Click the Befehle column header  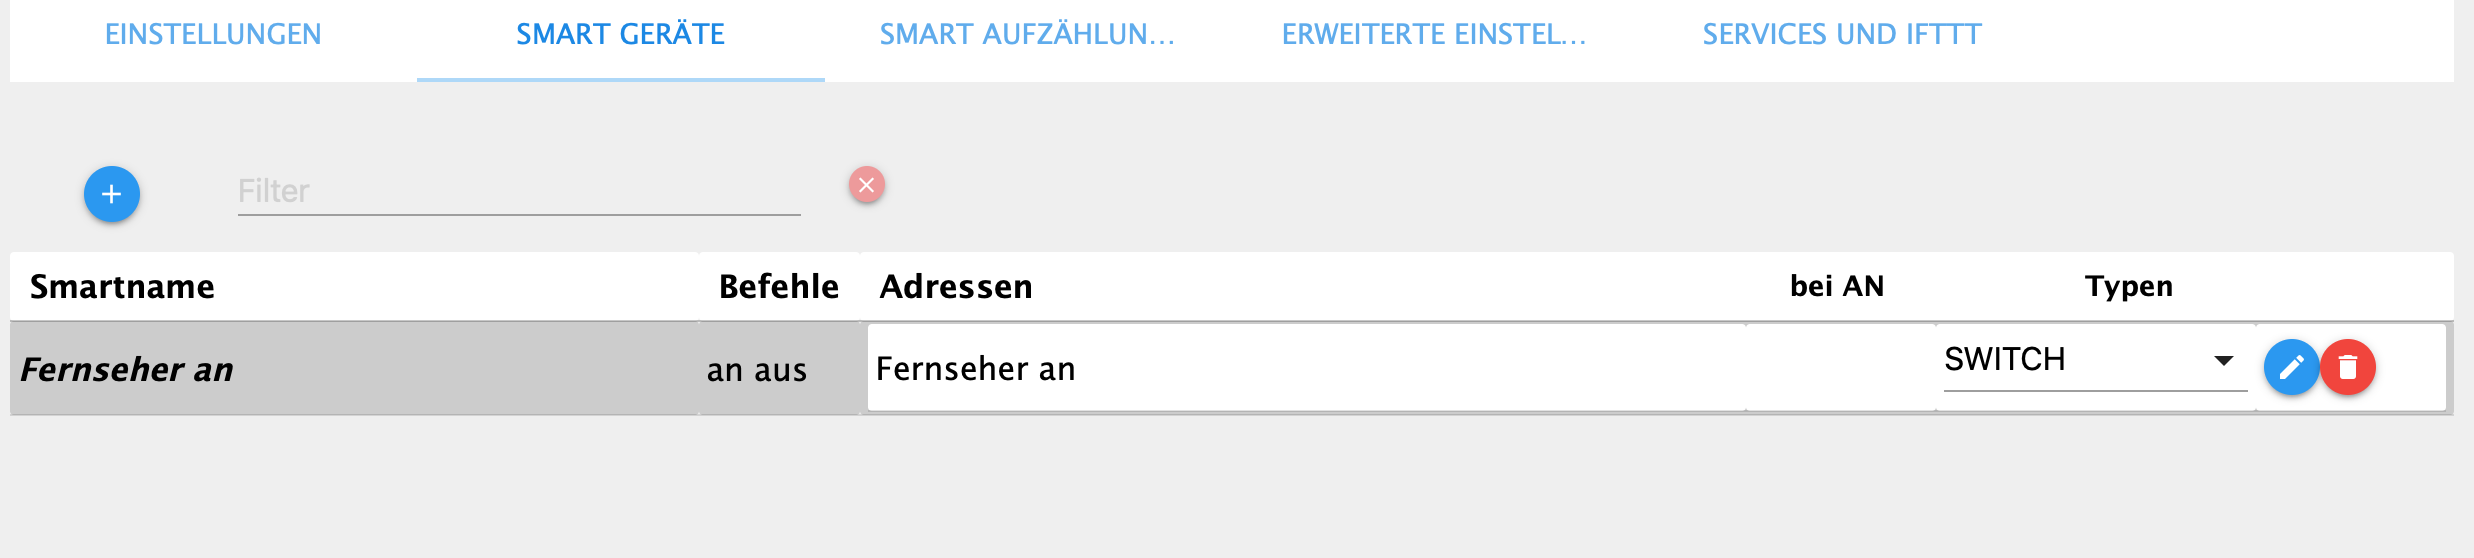[x=778, y=287]
